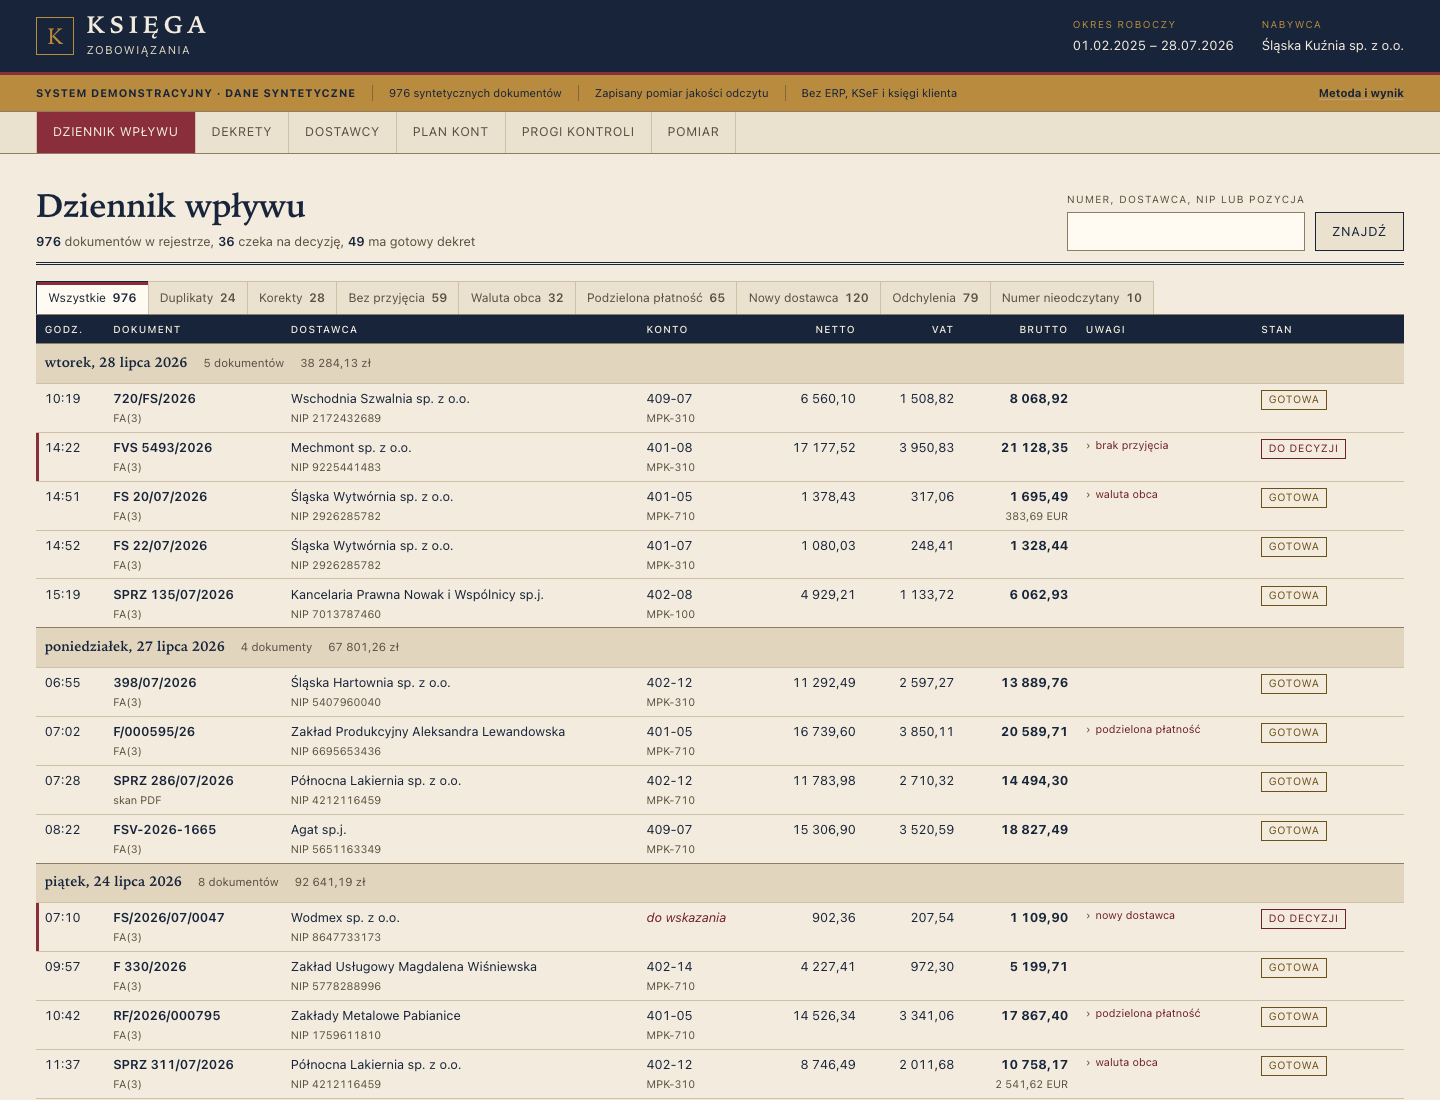Click the Konto column header
The image size is (1440, 1100).
click(x=667, y=330)
